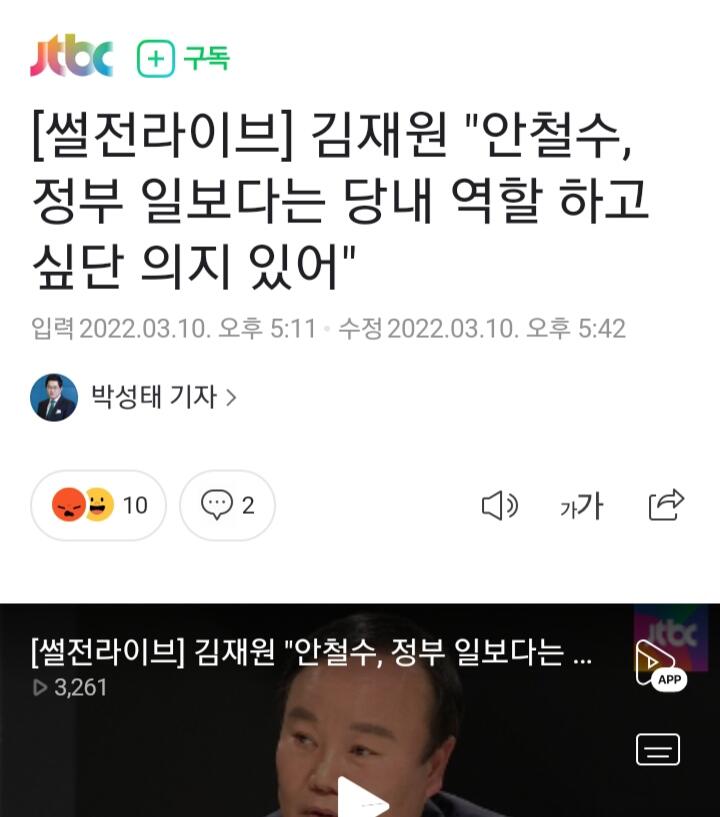Share the article with the share icon
Image resolution: width=720 pixels, height=817 pixels.
[666, 504]
